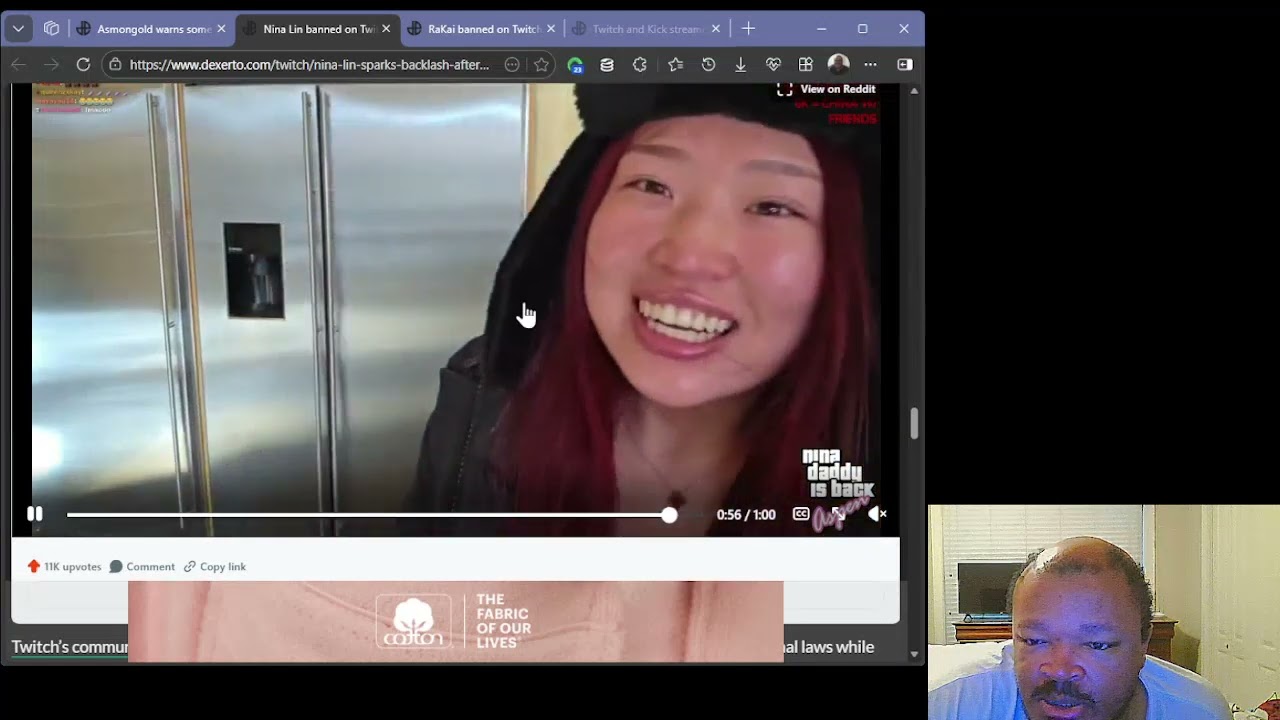Close the Twitch and Kick tab
This screenshot has width=1280, height=720.
point(716,29)
